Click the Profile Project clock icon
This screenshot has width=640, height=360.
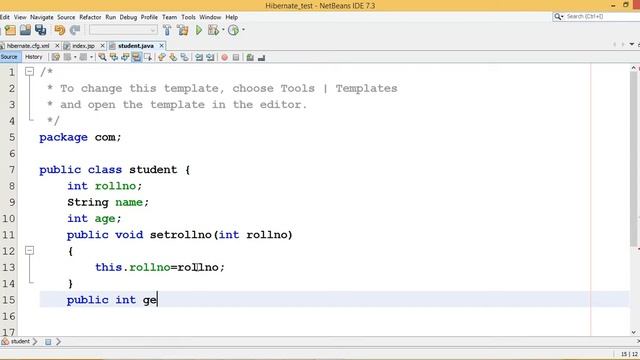pos(233,30)
